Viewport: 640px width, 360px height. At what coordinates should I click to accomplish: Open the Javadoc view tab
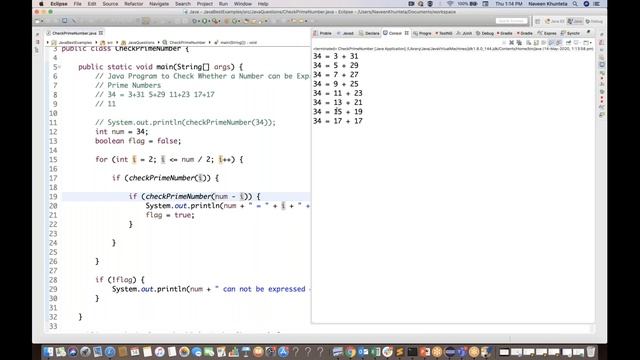345,33
